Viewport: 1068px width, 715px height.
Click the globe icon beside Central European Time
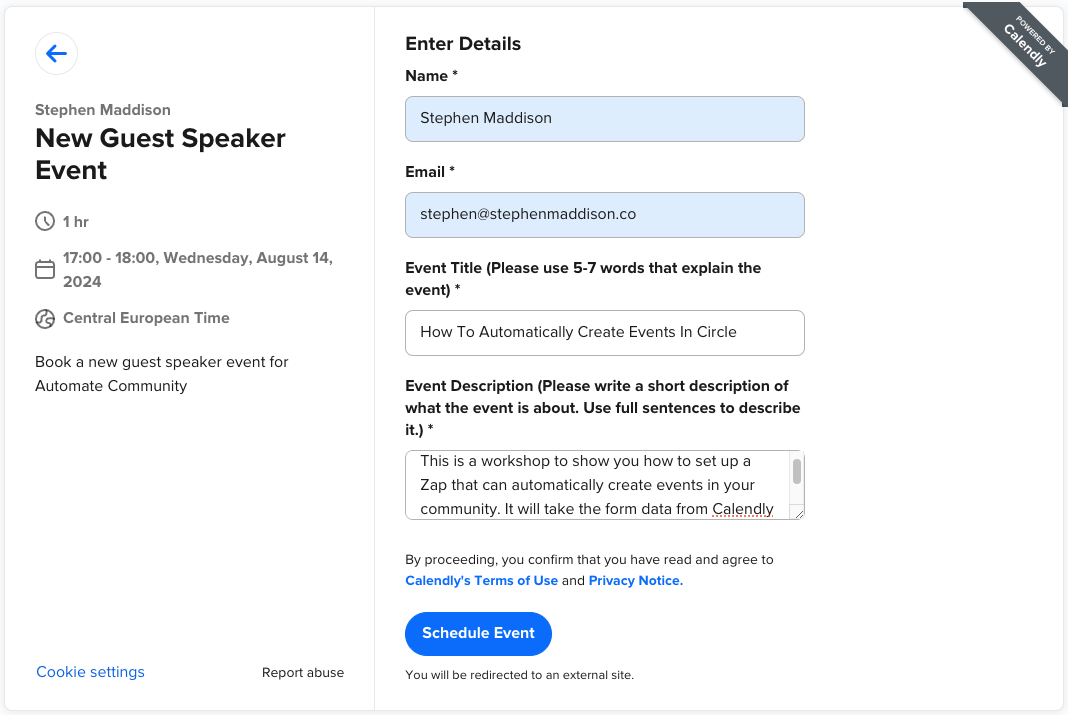click(45, 319)
